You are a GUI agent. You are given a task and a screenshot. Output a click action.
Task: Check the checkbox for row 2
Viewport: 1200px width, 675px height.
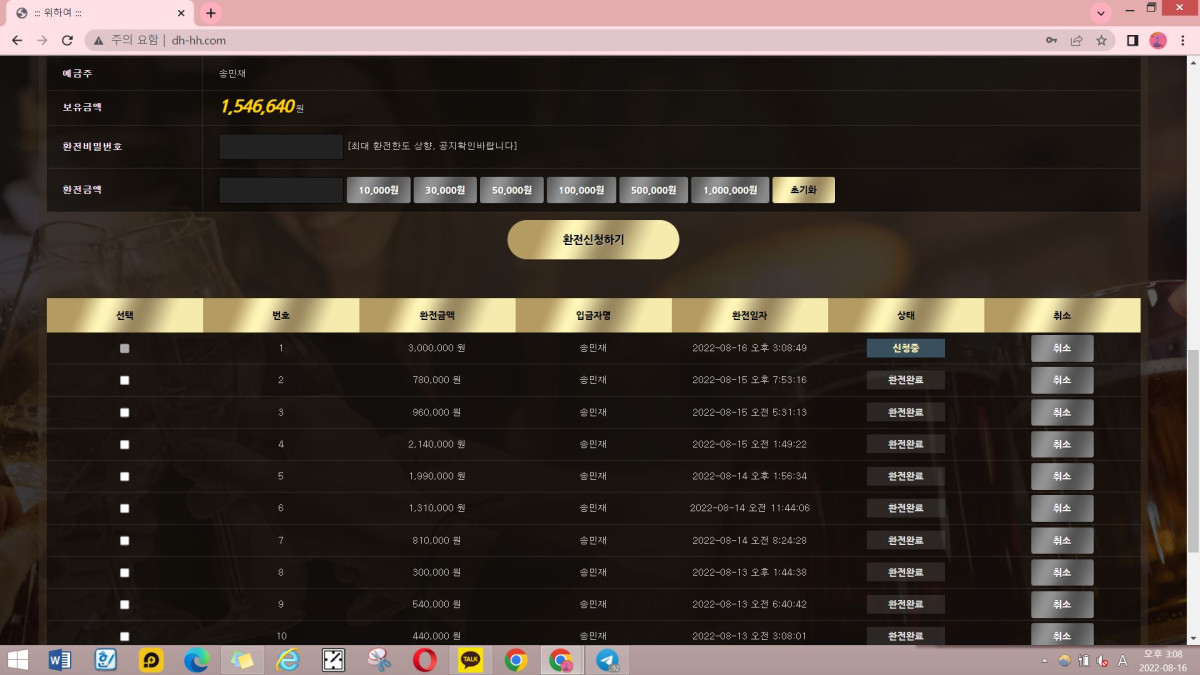pyautogui.click(x=125, y=380)
